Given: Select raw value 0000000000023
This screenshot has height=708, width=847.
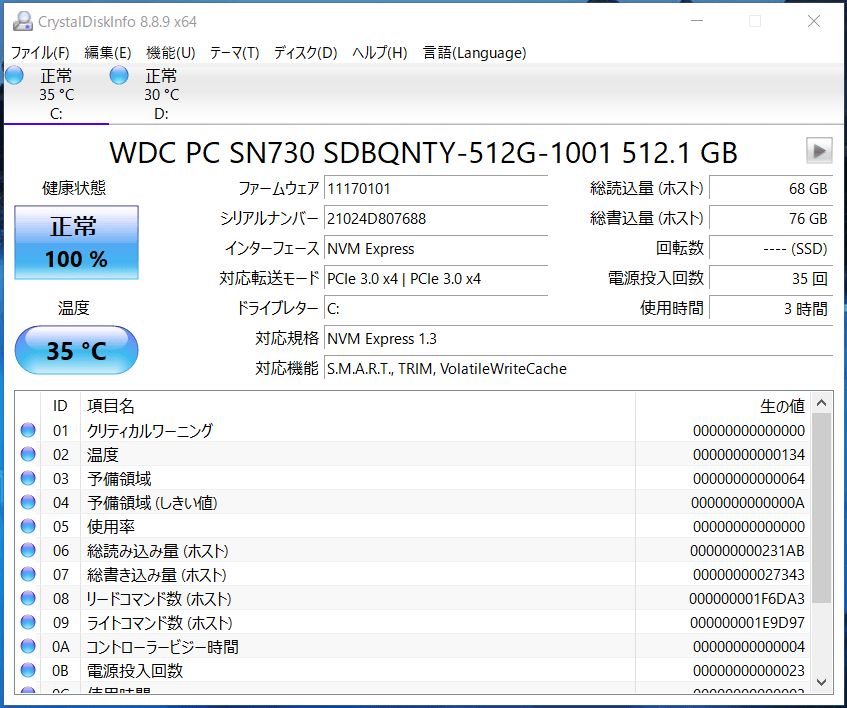Looking at the screenshot, I should pyautogui.click(x=749, y=671).
